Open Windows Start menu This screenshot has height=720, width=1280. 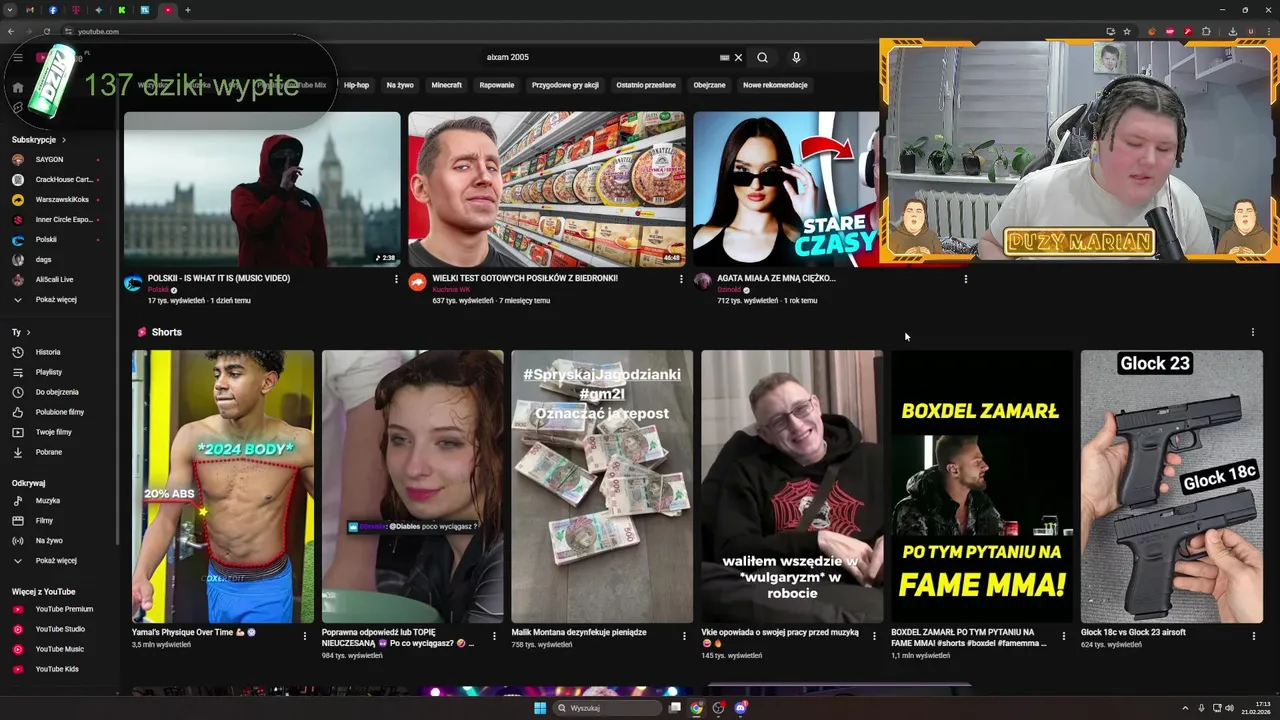(540, 708)
